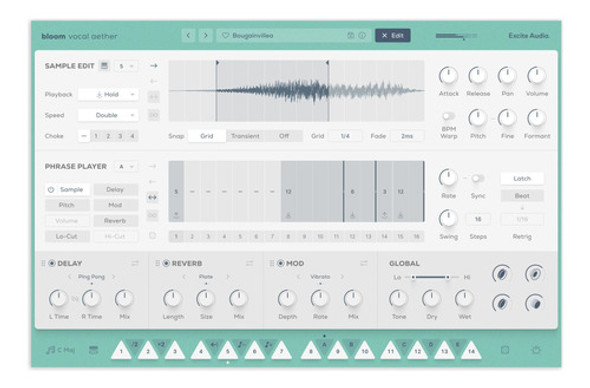Open the Playback mode dropdown set to Hold
590x388 pixels.
point(108,94)
